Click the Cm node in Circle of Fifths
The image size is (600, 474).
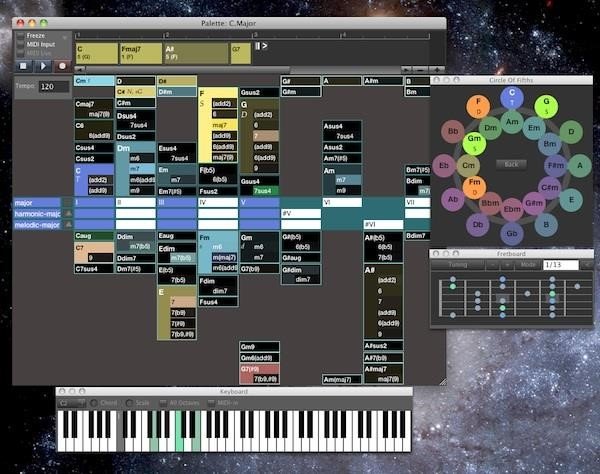(468, 165)
